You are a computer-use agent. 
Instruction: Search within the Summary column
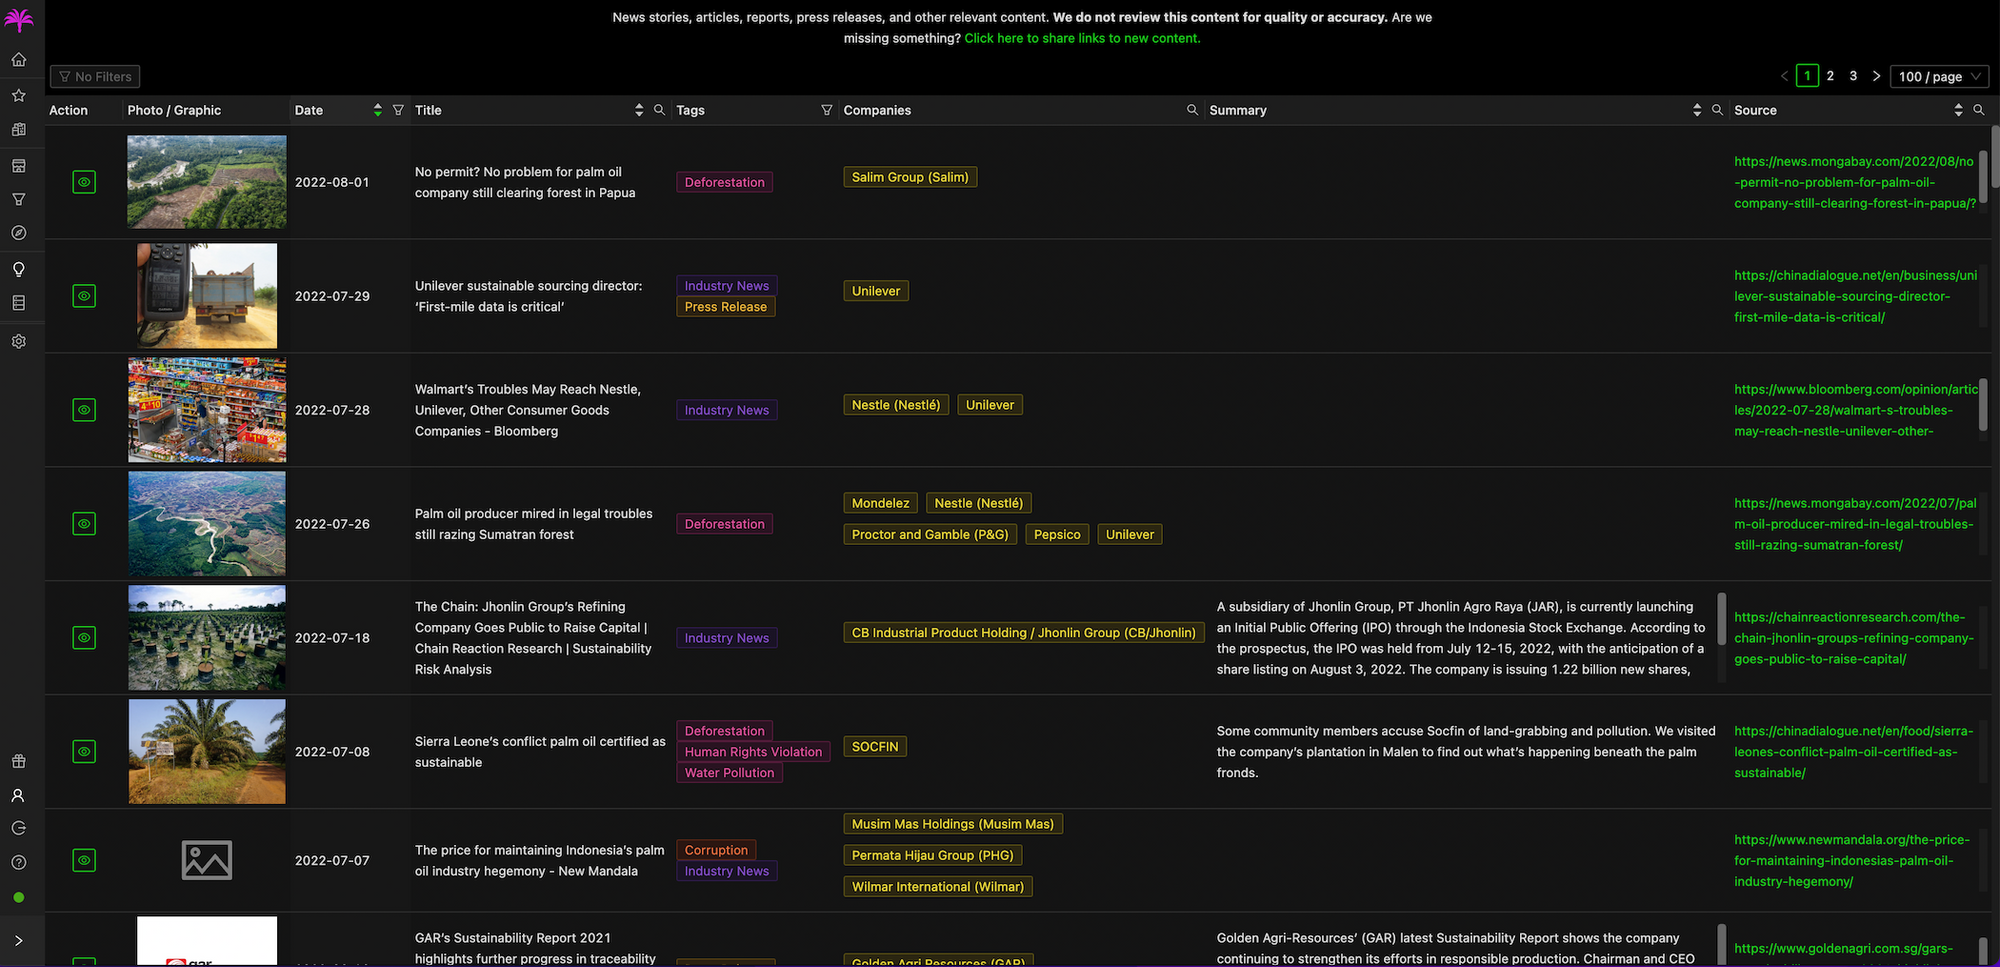click(1717, 110)
